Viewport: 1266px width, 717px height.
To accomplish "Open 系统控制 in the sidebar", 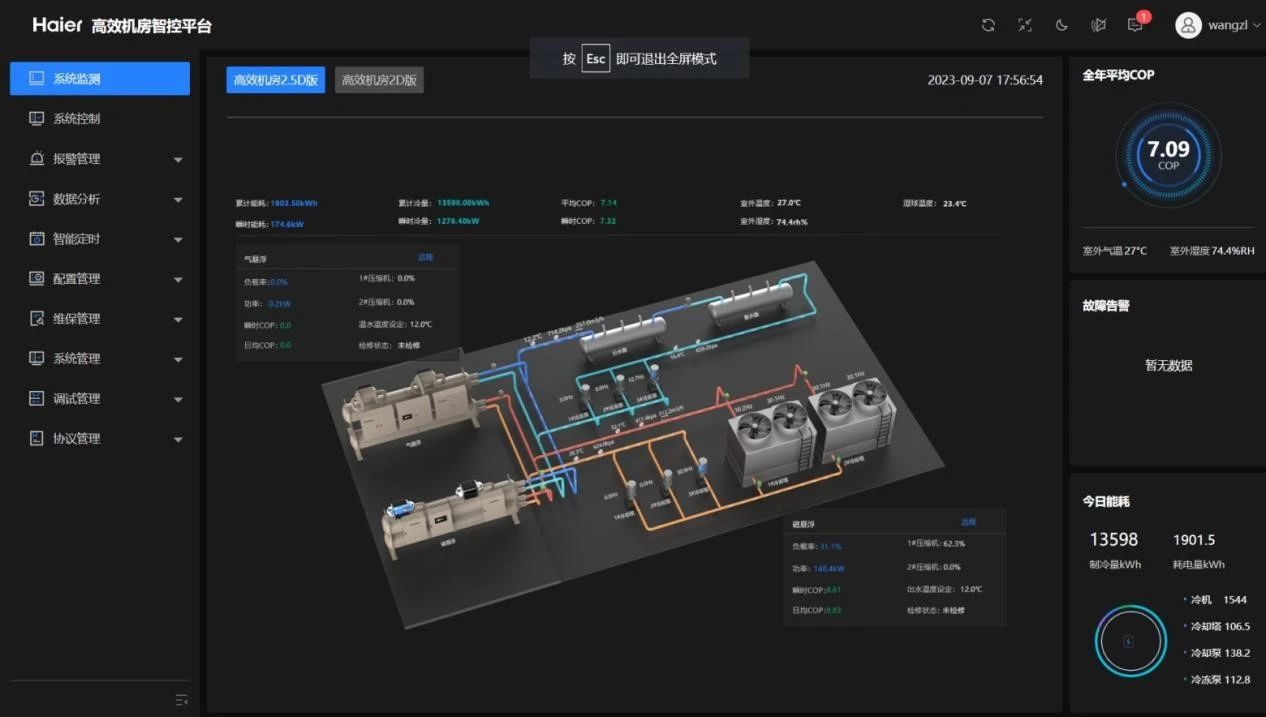I will pos(100,118).
